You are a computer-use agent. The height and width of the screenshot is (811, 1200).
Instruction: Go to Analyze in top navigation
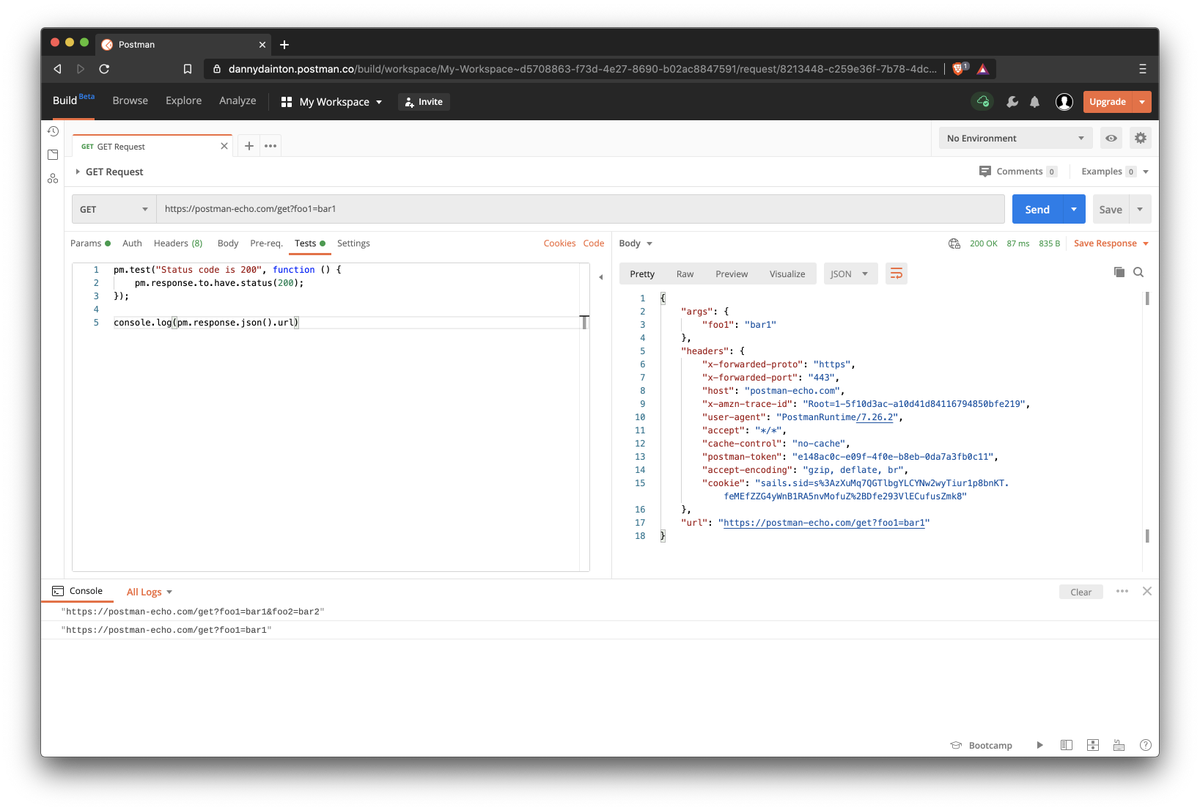237,101
